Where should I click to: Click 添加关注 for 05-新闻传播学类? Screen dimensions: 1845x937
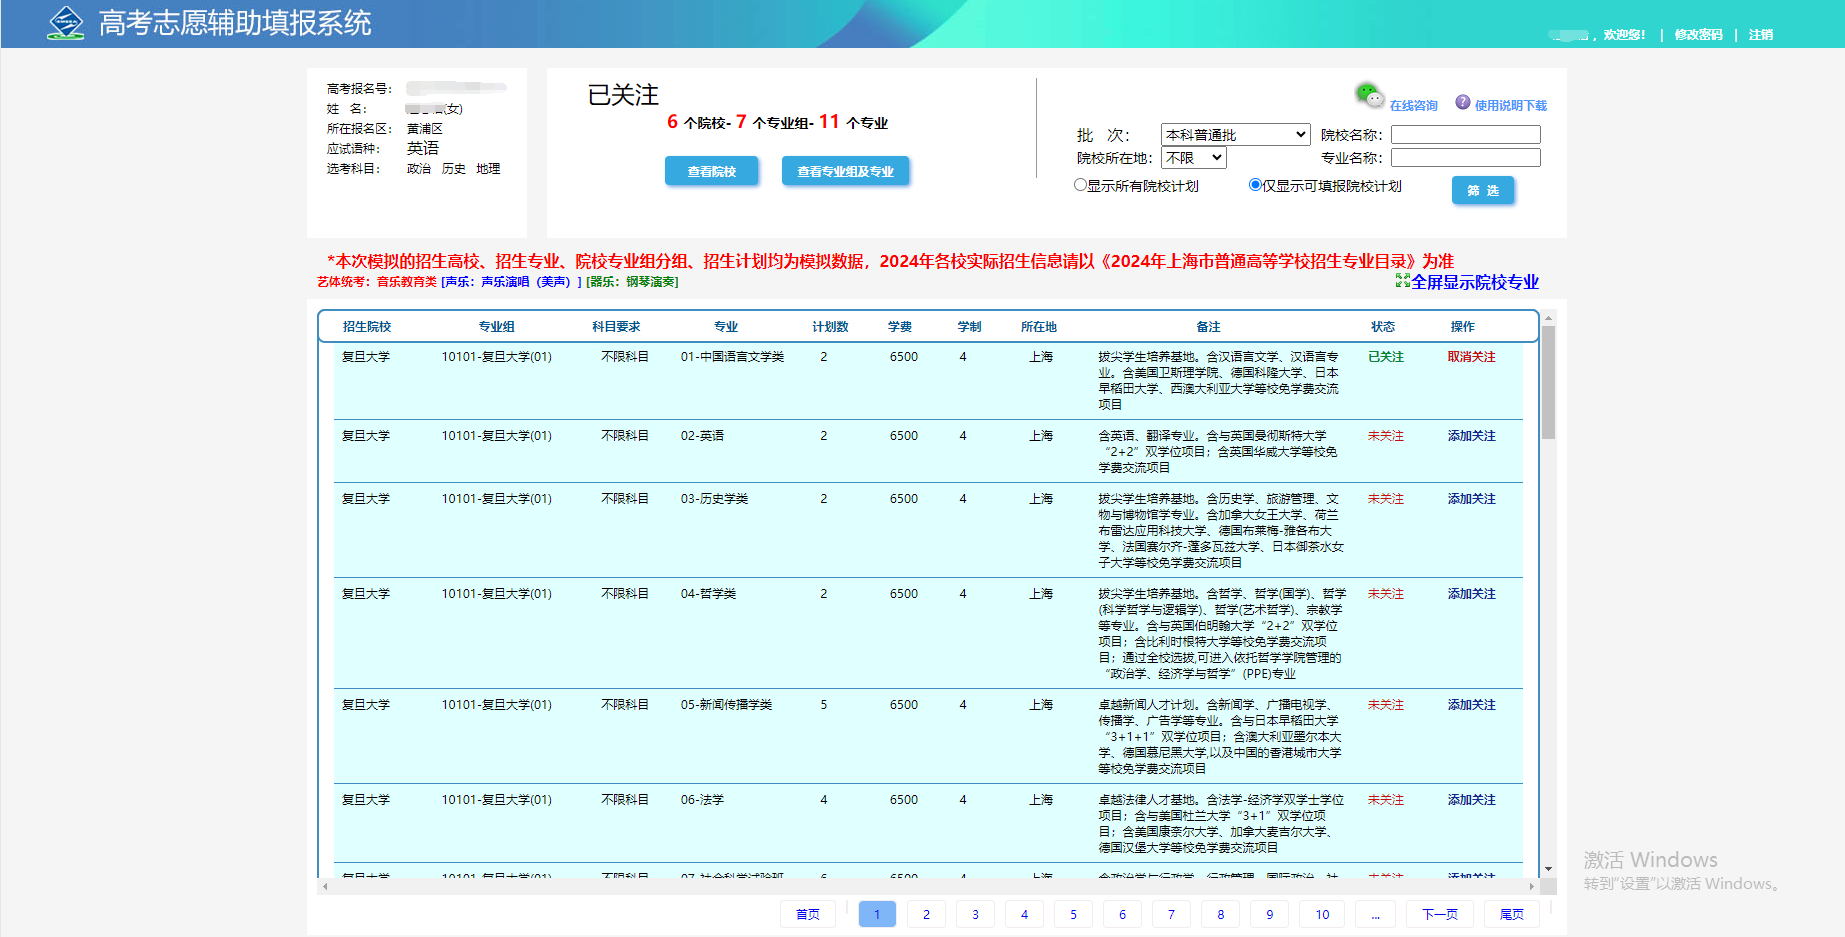pyautogui.click(x=1471, y=704)
